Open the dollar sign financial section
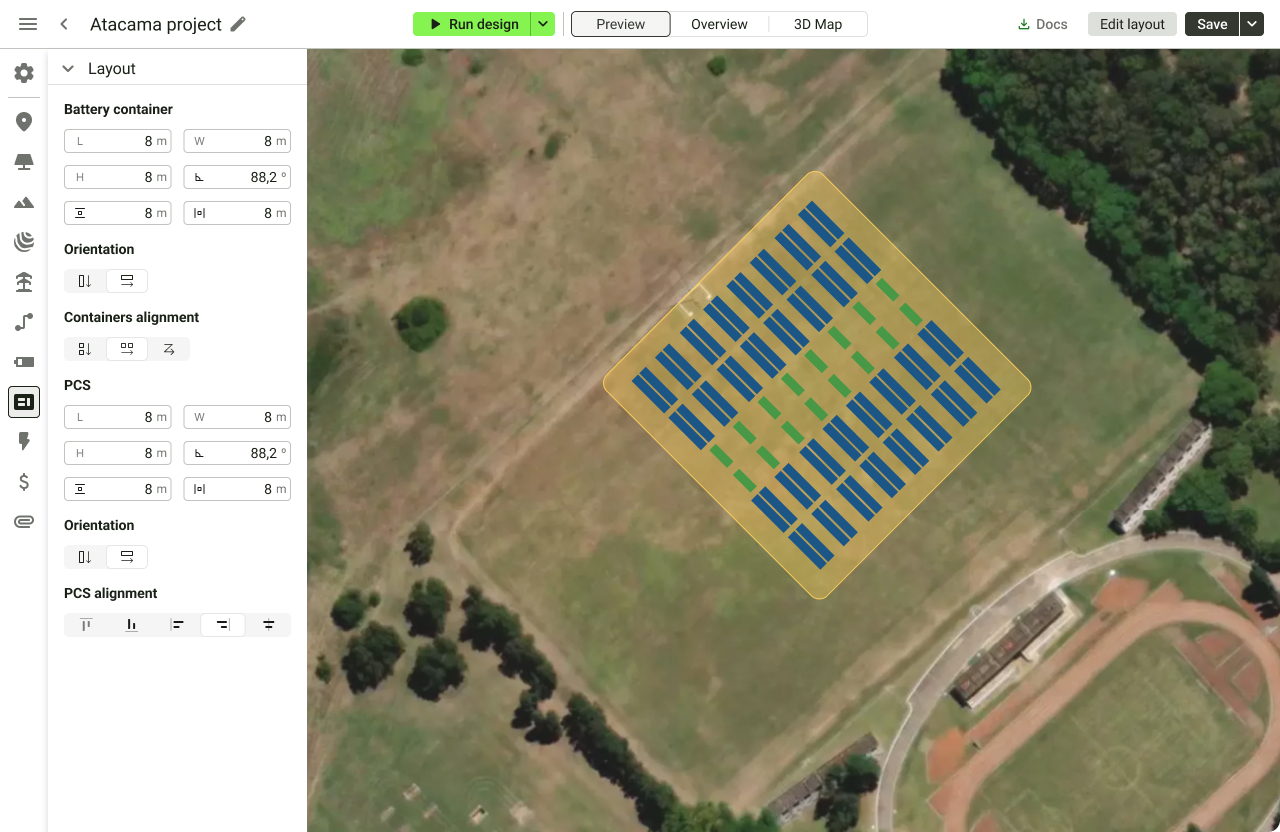 point(24,482)
